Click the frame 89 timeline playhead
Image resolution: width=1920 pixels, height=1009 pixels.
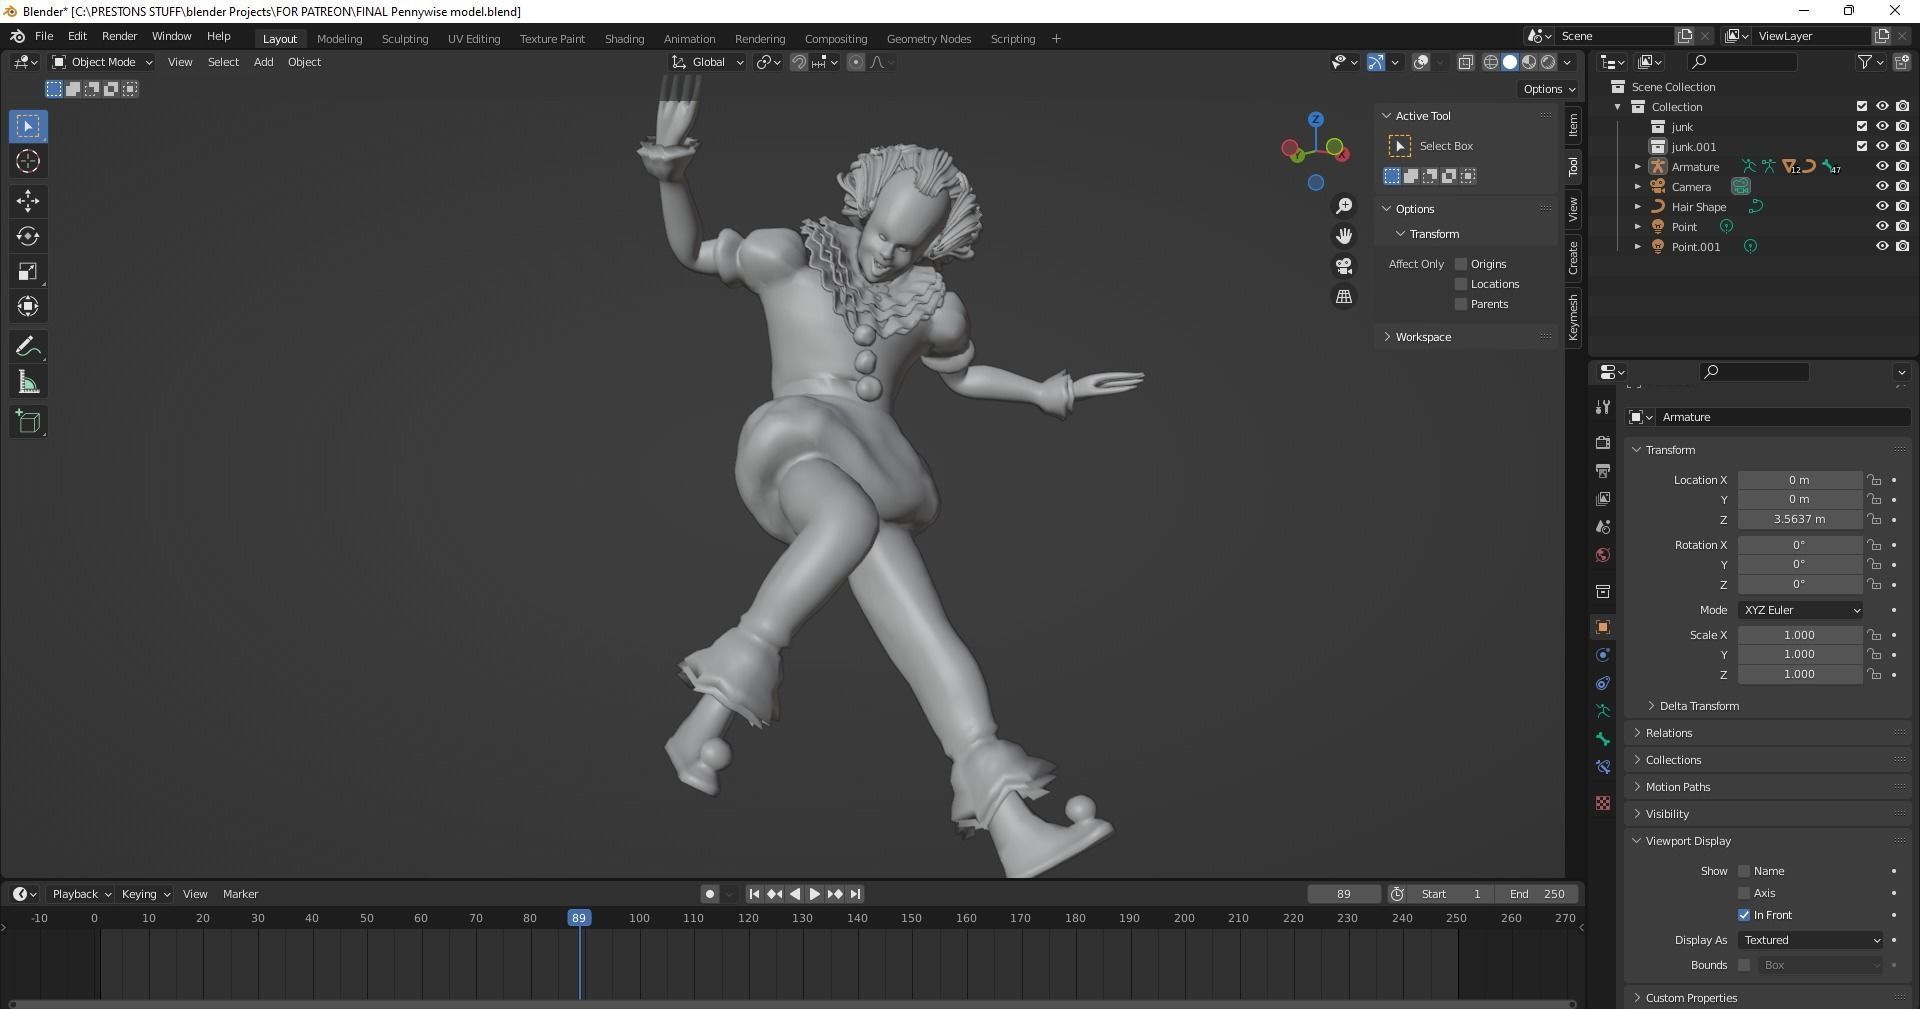click(x=579, y=918)
